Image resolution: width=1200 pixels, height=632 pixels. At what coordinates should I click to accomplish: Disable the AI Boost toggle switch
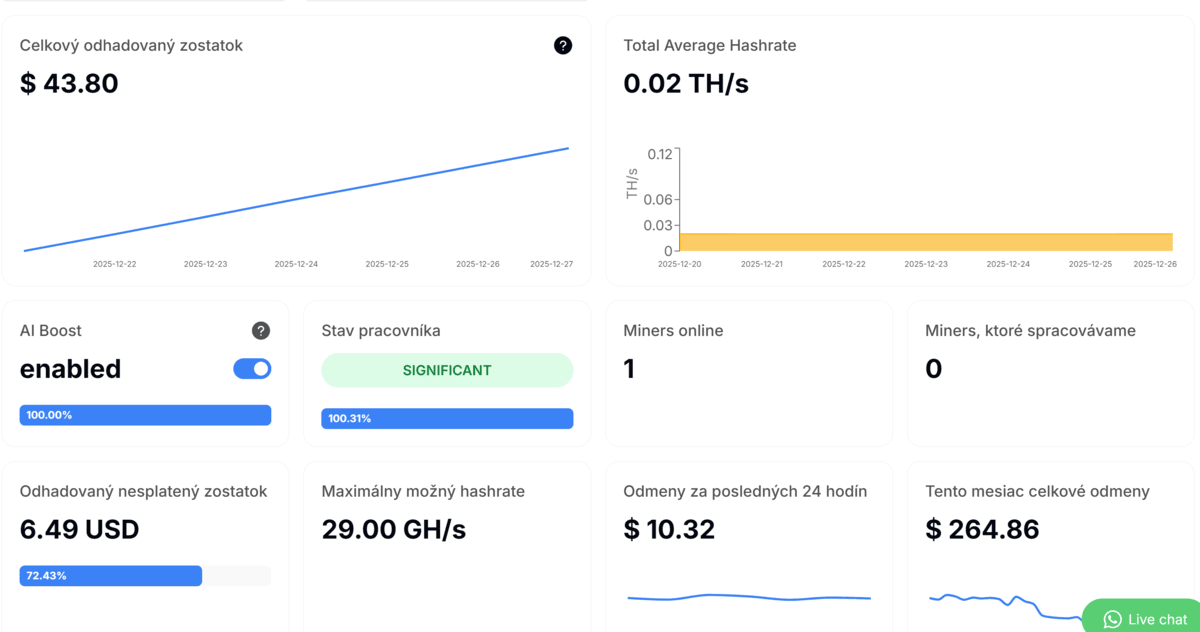[x=252, y=369]
